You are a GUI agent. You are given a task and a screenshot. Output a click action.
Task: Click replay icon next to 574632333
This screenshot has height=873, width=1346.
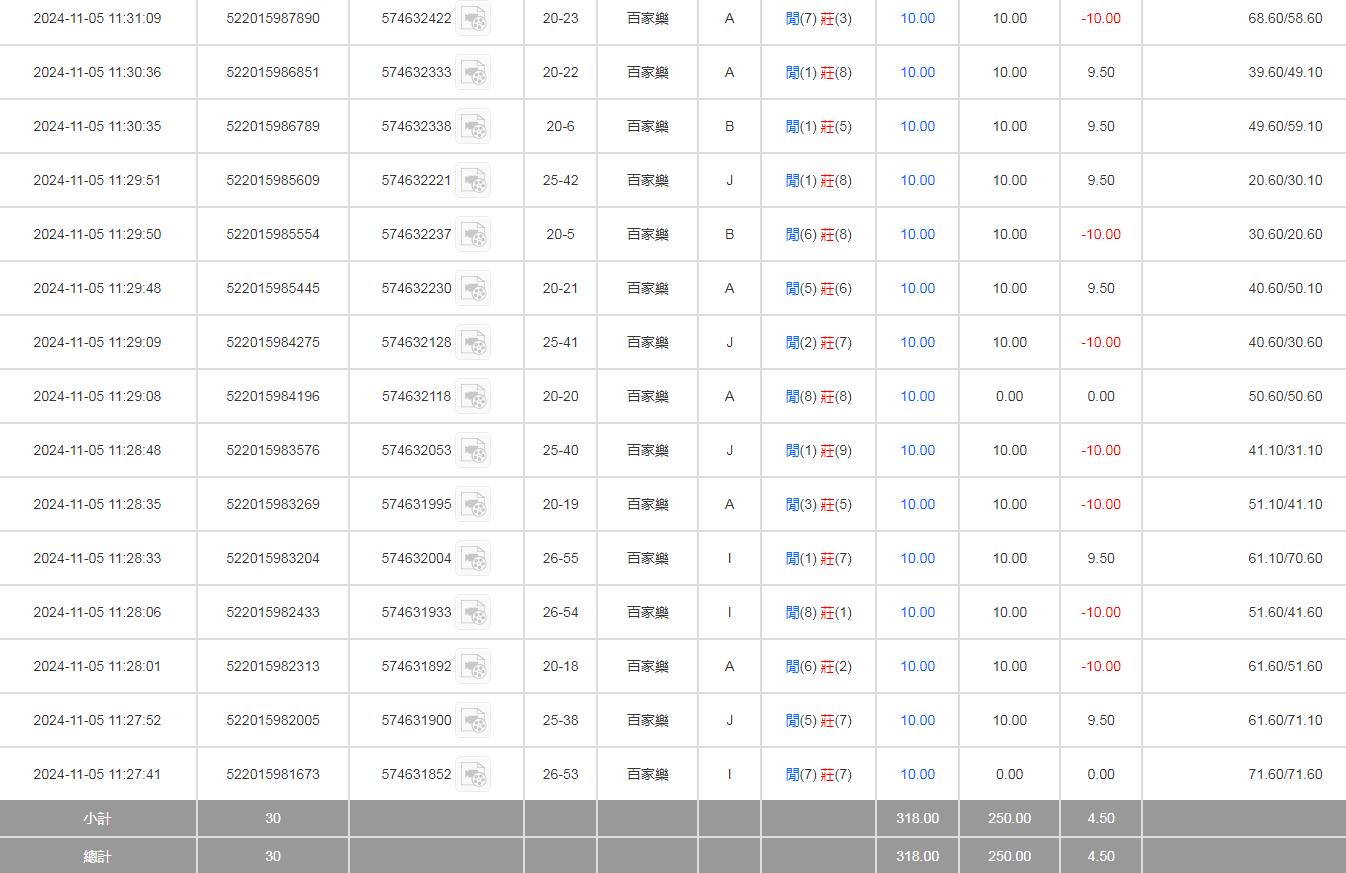[x=473, y=73]
